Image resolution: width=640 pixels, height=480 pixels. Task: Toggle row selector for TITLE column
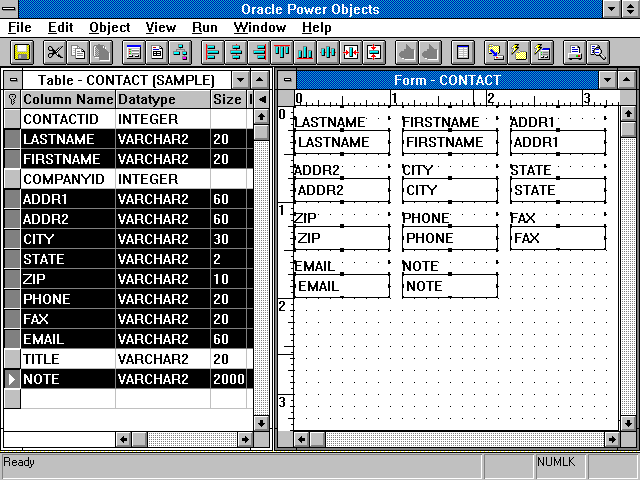[x=11, y=359]
